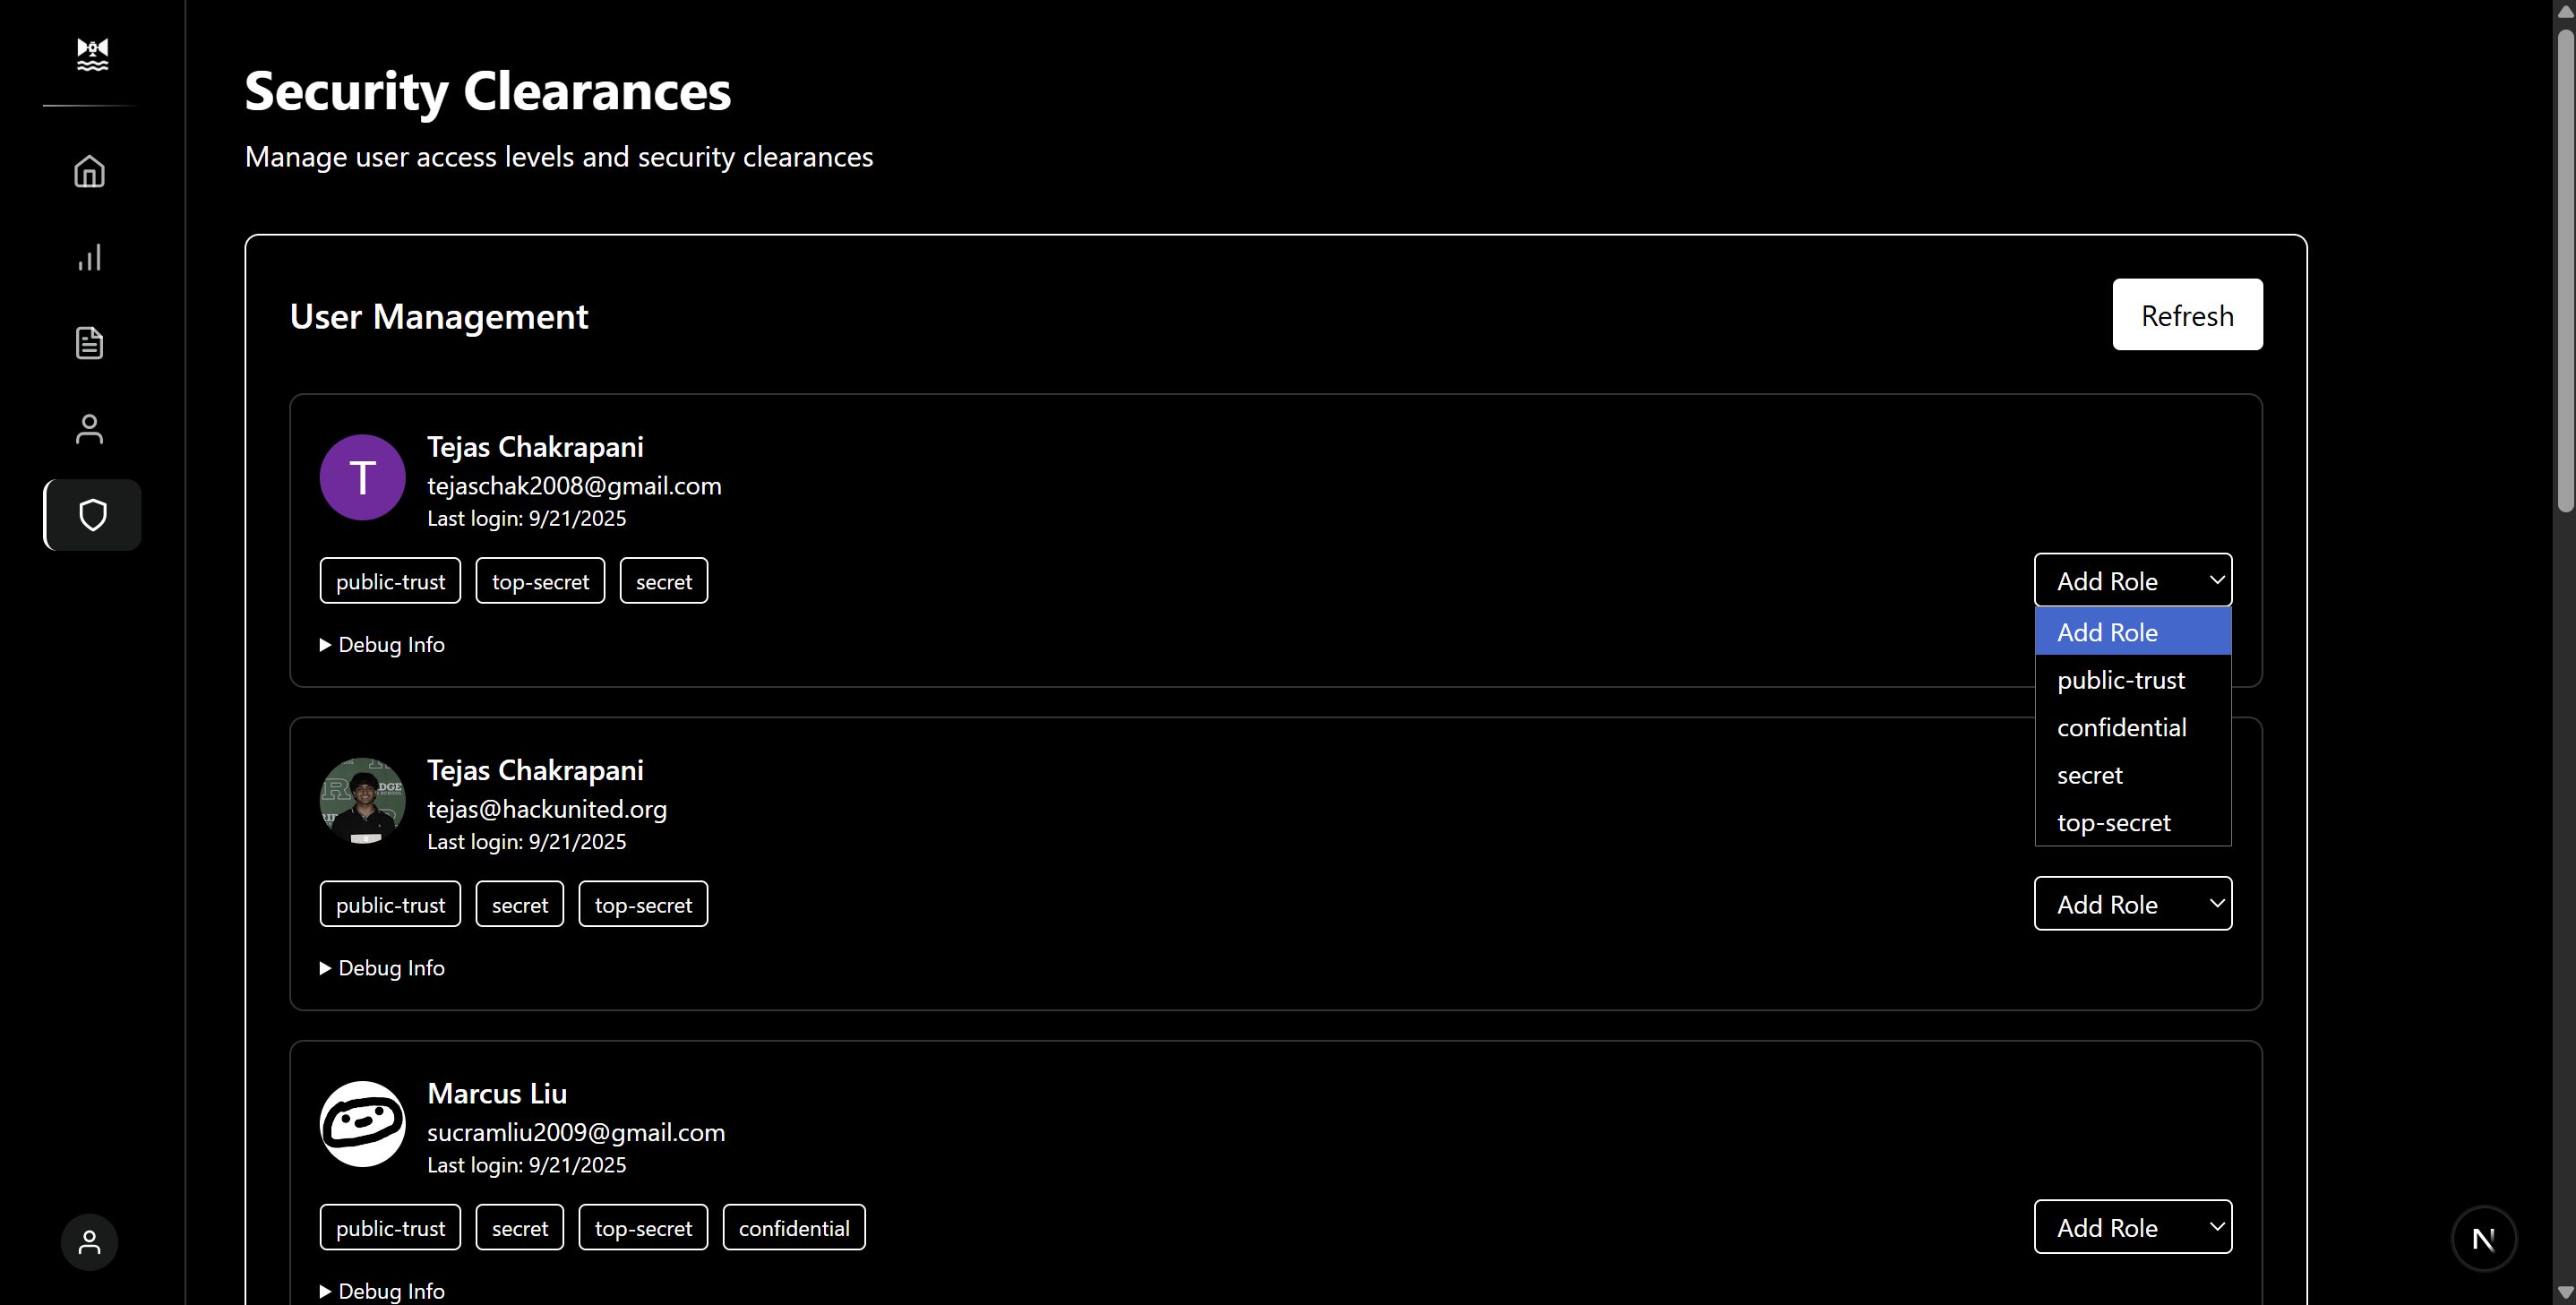This screenshot has width=2576, height=1305.
Task: Expand Debug Info for tejas@hackunited.org
Action: [x=382, y=968]
